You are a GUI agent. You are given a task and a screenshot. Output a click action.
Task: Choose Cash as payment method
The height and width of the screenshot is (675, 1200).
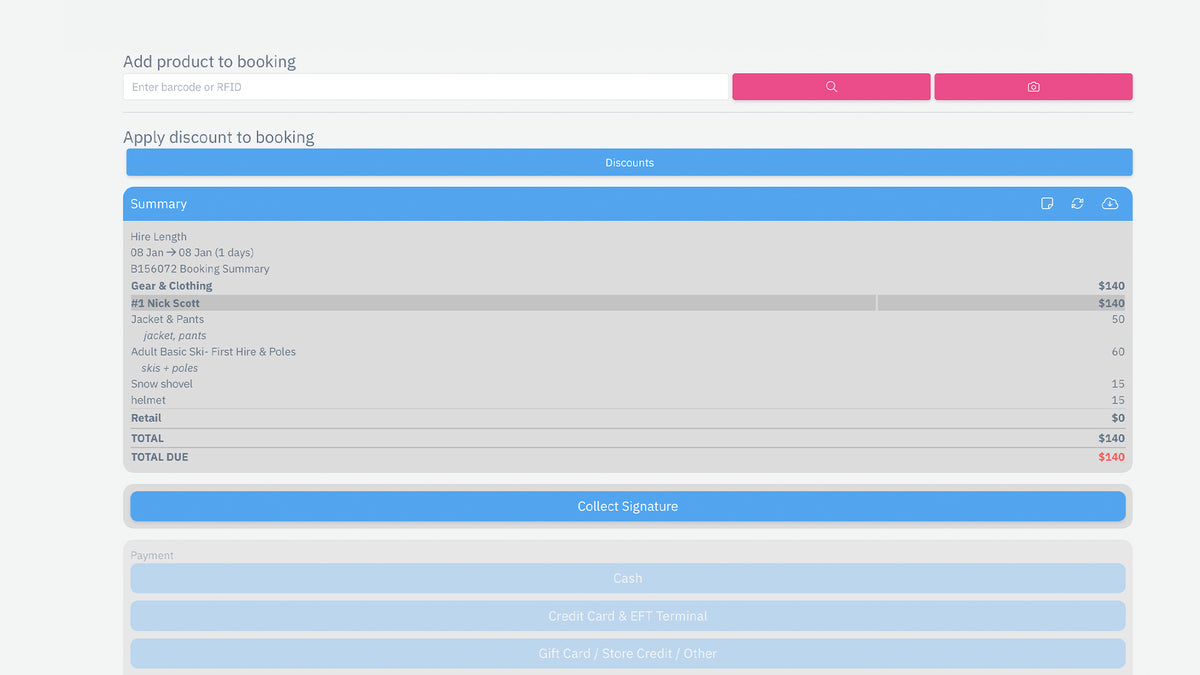[x=627, y=578]
